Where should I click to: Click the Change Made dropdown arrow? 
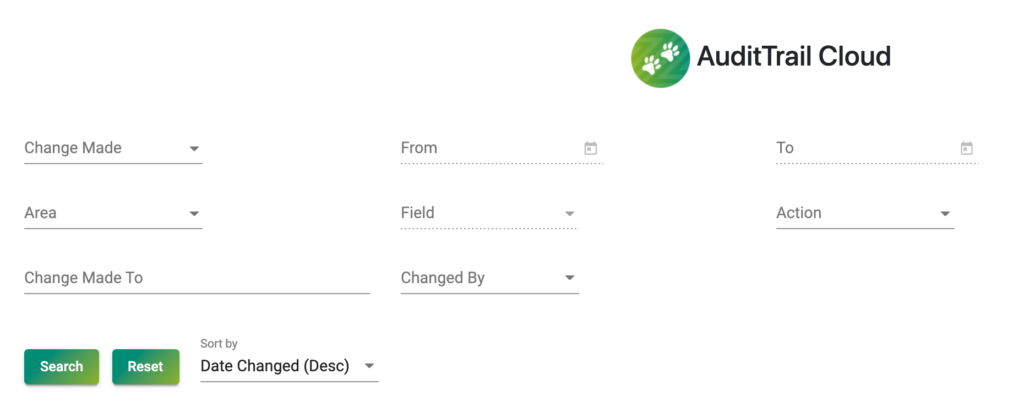(194, 149)
